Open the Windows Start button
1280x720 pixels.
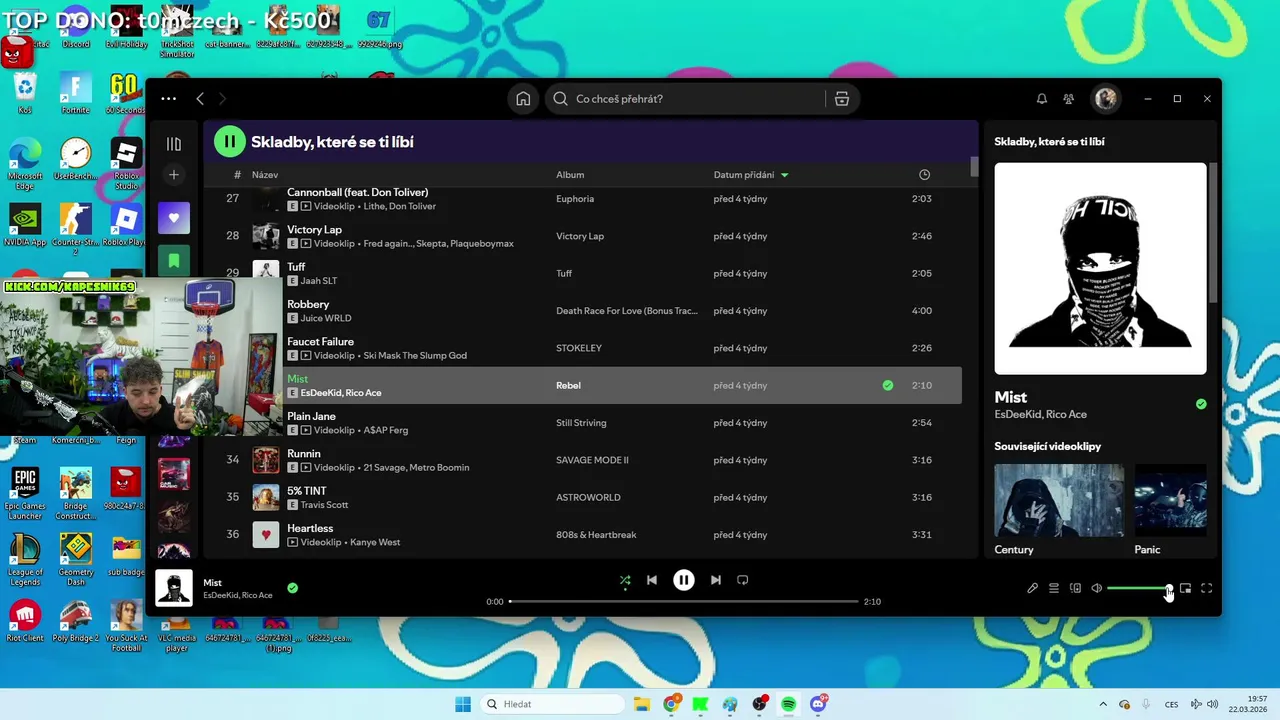click(463, 704)
